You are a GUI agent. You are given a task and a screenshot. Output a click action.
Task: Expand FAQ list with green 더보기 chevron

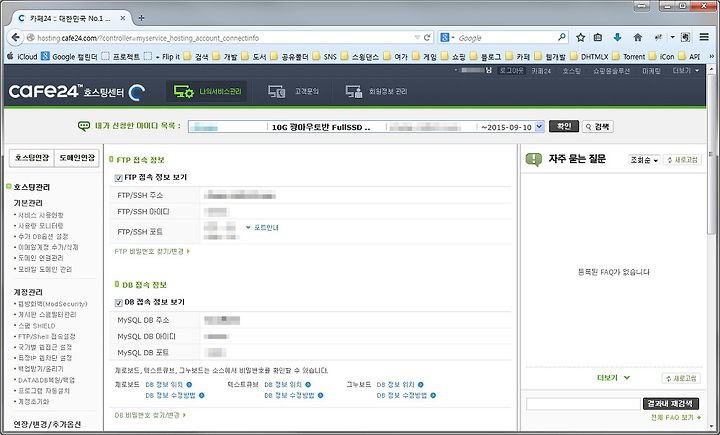tap(613, 378)
